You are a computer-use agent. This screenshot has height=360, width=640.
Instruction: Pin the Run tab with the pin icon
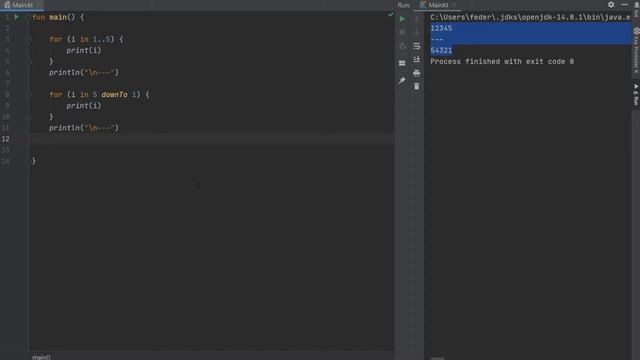click(x=402, y=80)
